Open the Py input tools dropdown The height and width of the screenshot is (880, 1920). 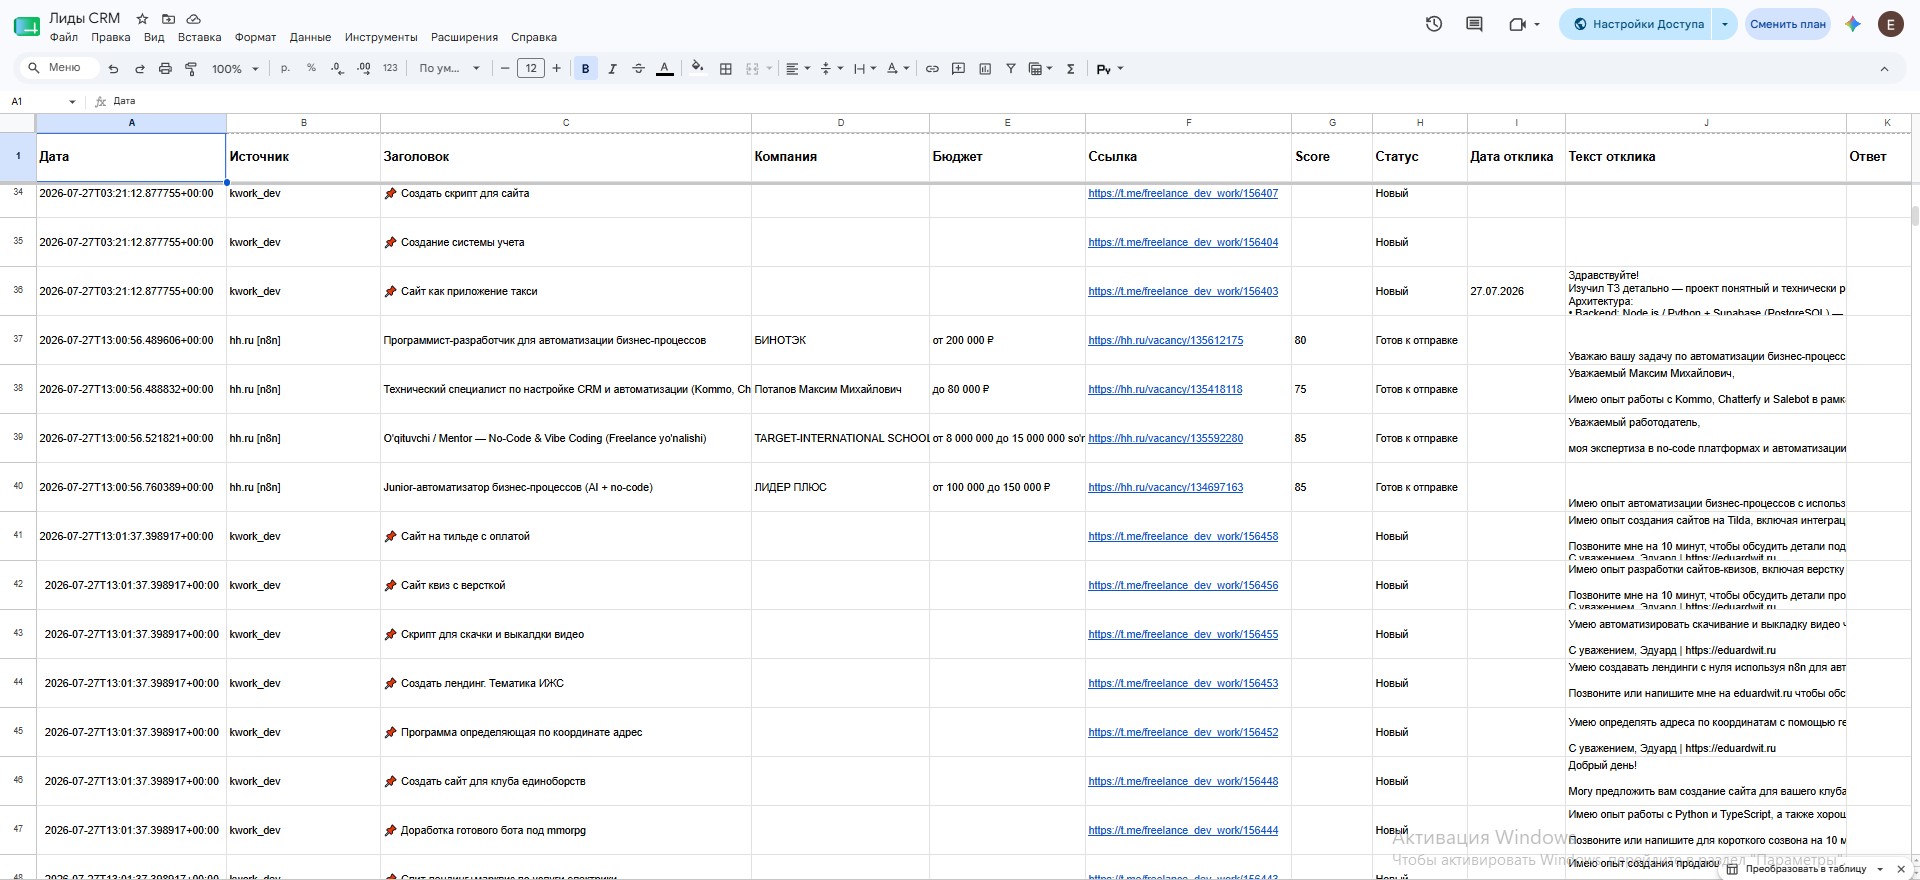click(x=1110, y=69)
